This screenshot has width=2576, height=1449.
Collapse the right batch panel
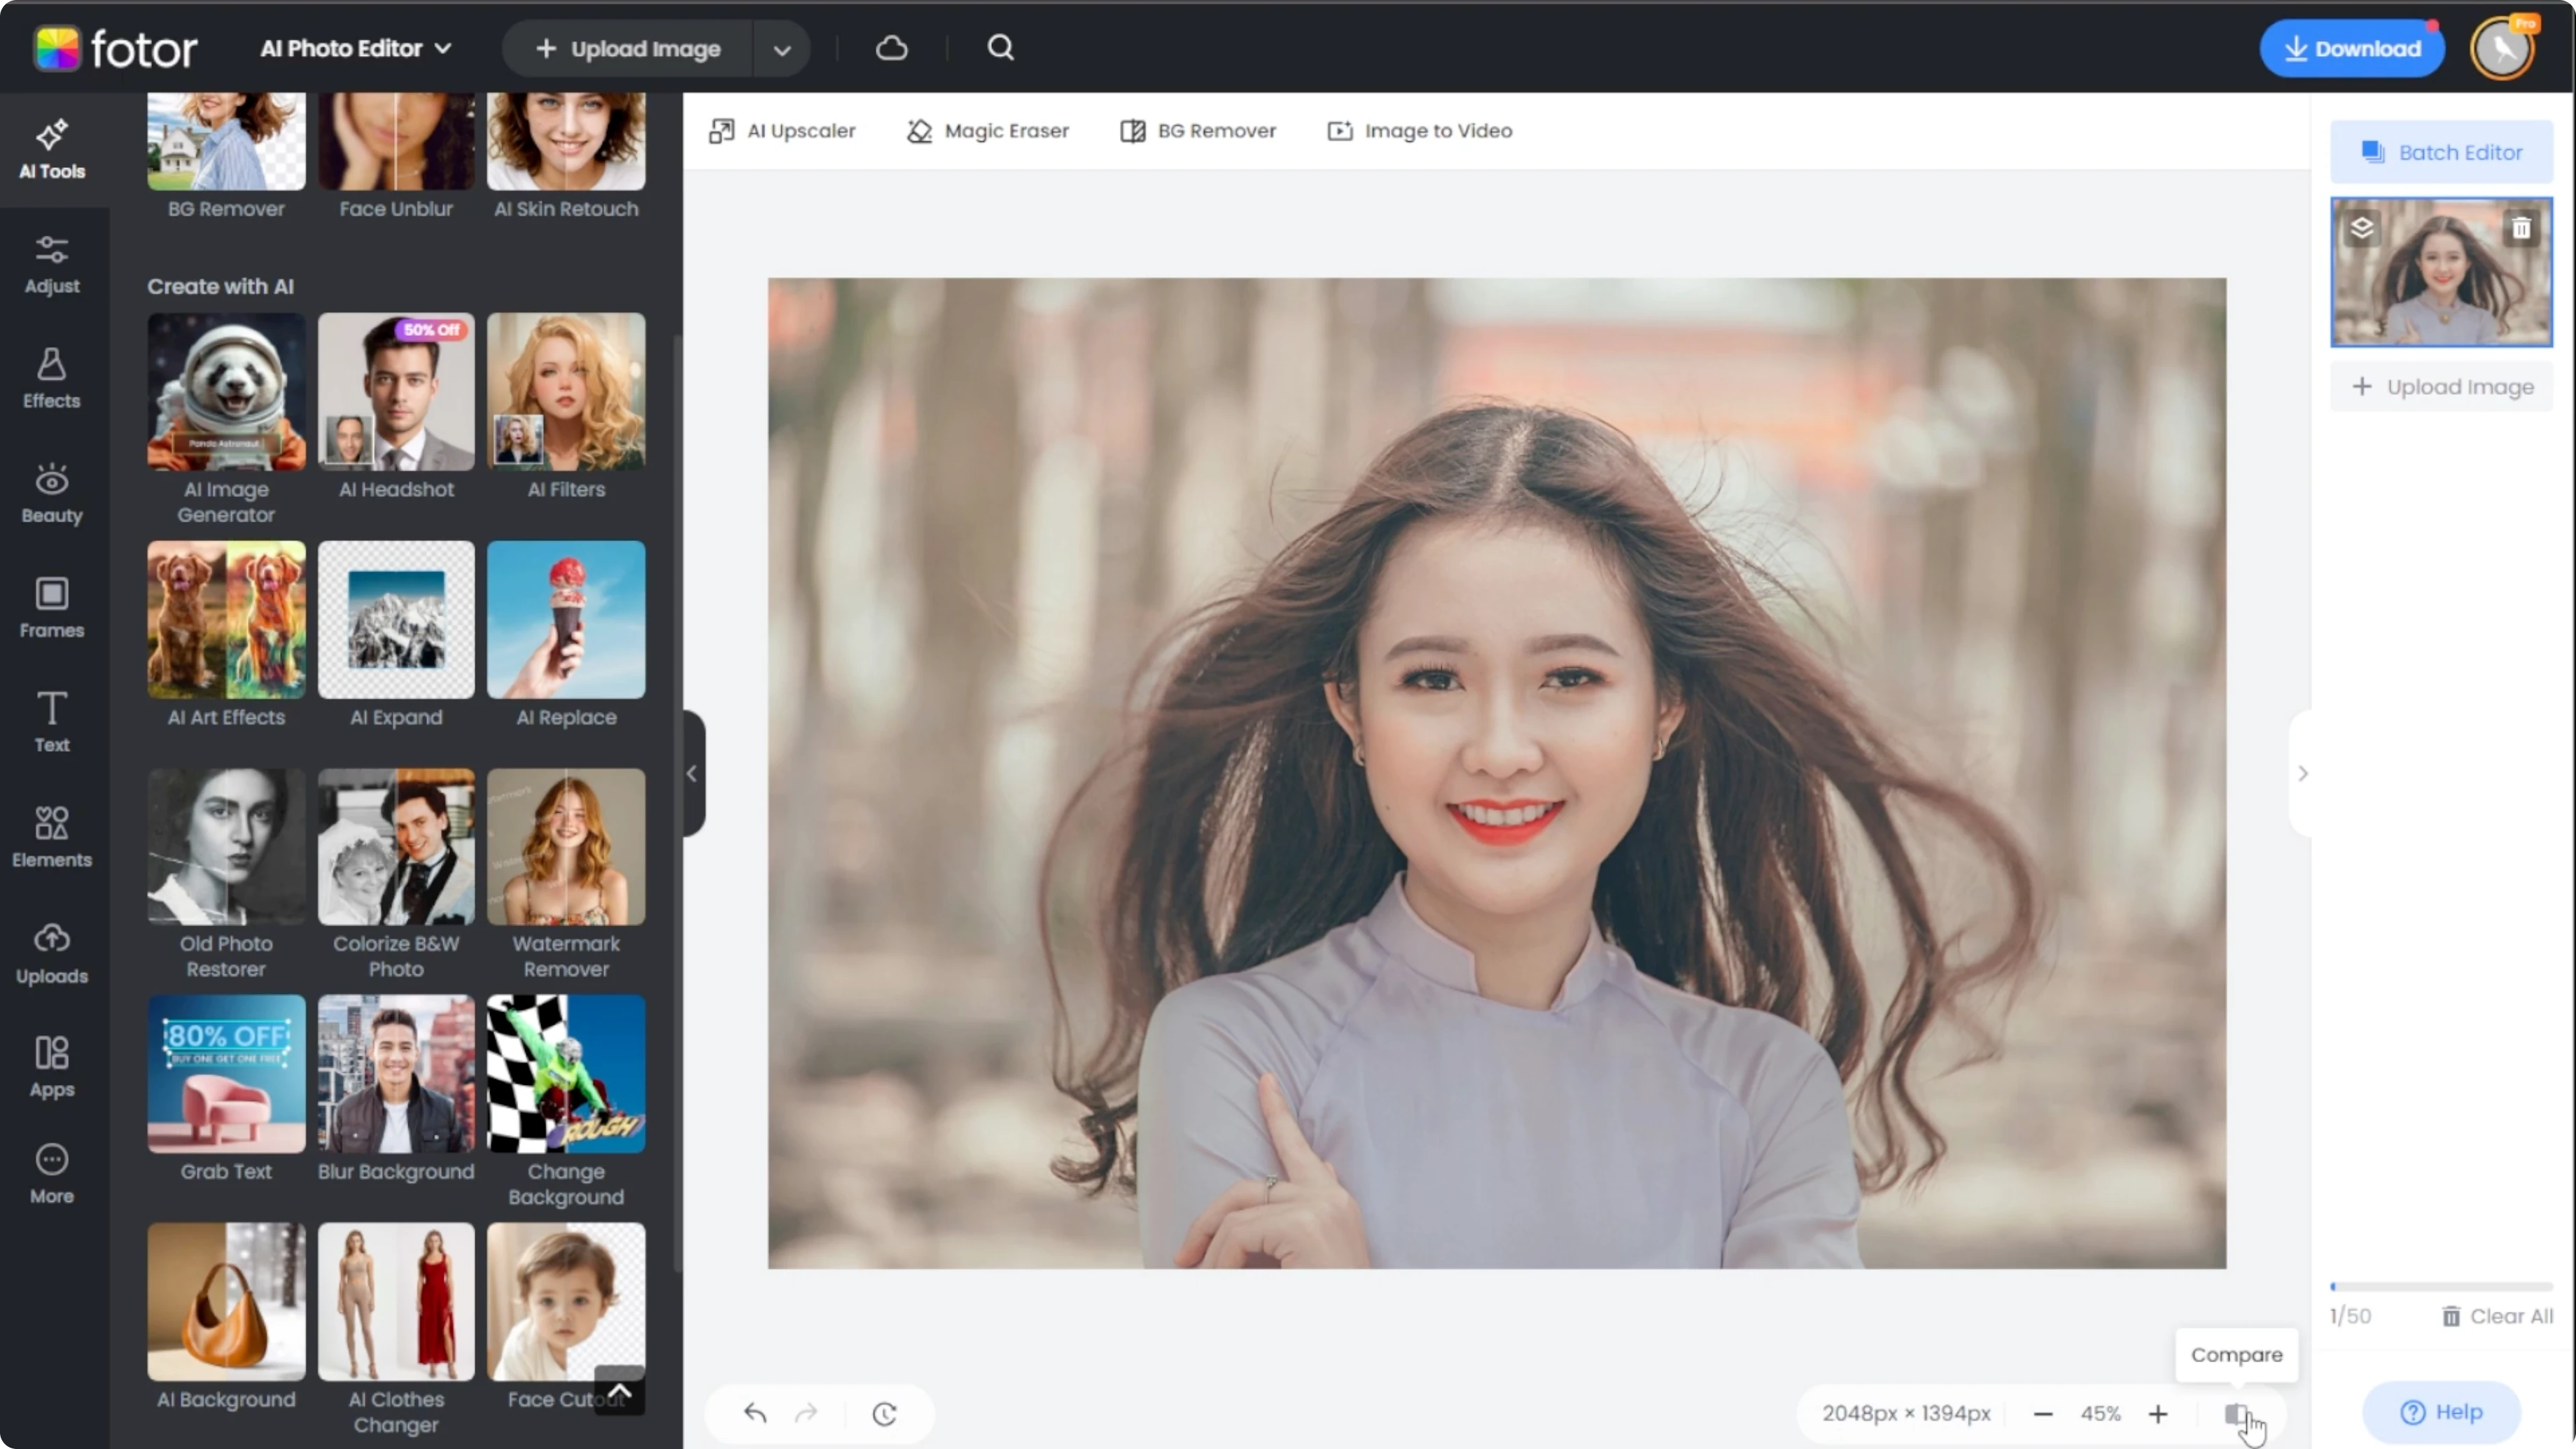click(2302, 773)
